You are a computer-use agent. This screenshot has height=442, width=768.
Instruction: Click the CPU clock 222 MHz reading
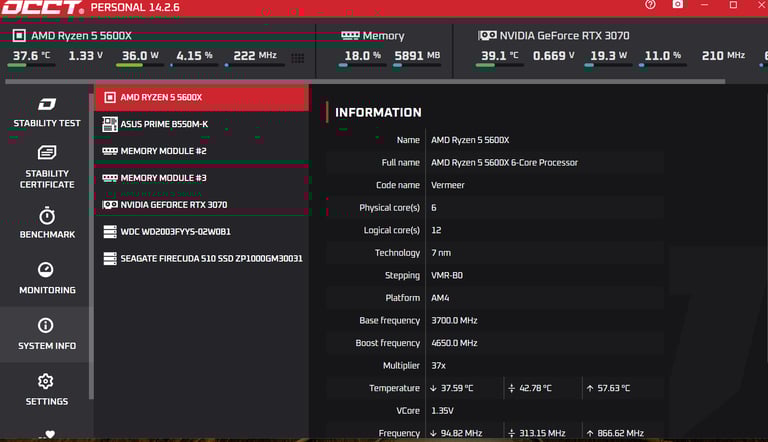point(255,56)
